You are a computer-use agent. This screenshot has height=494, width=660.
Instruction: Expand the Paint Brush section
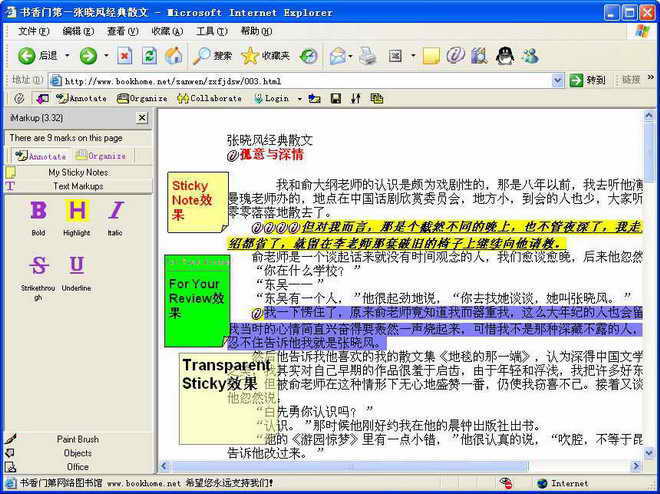click(77, 439)
